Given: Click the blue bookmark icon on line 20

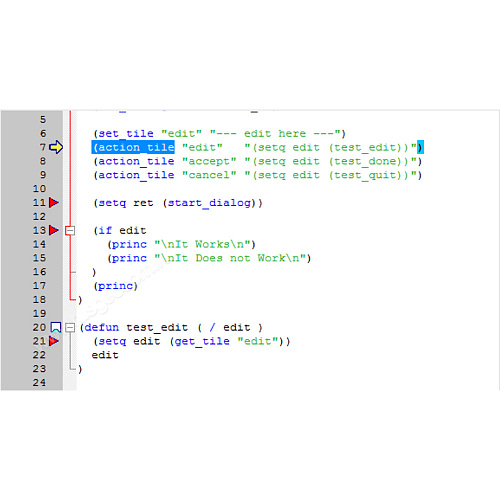Looking at the screenshot, I should click(x=56, y=327).
